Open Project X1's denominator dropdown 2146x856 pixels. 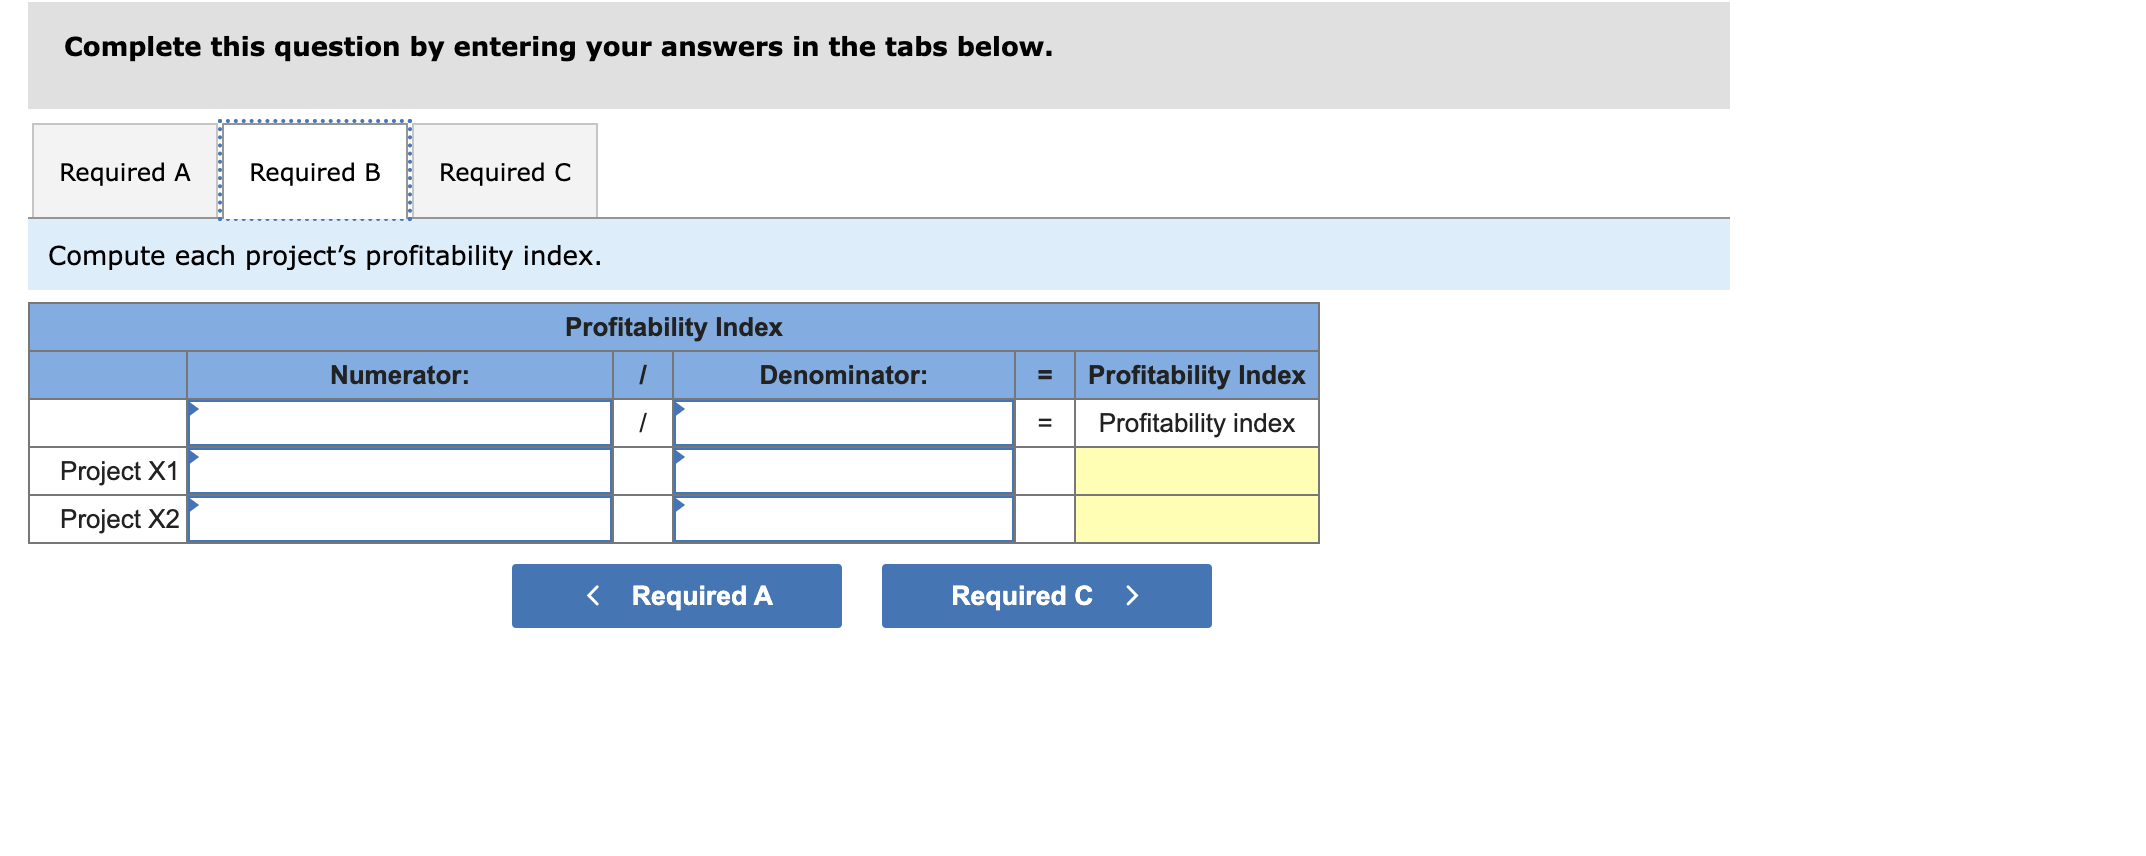point(845,470)
